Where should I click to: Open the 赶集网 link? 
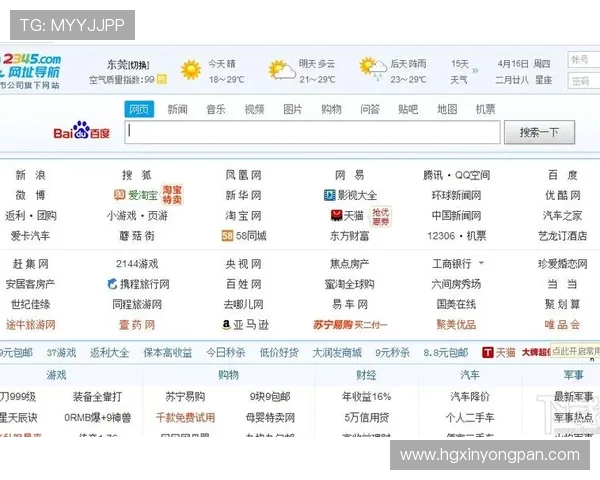pyautogui.click(x=31, y=264)
